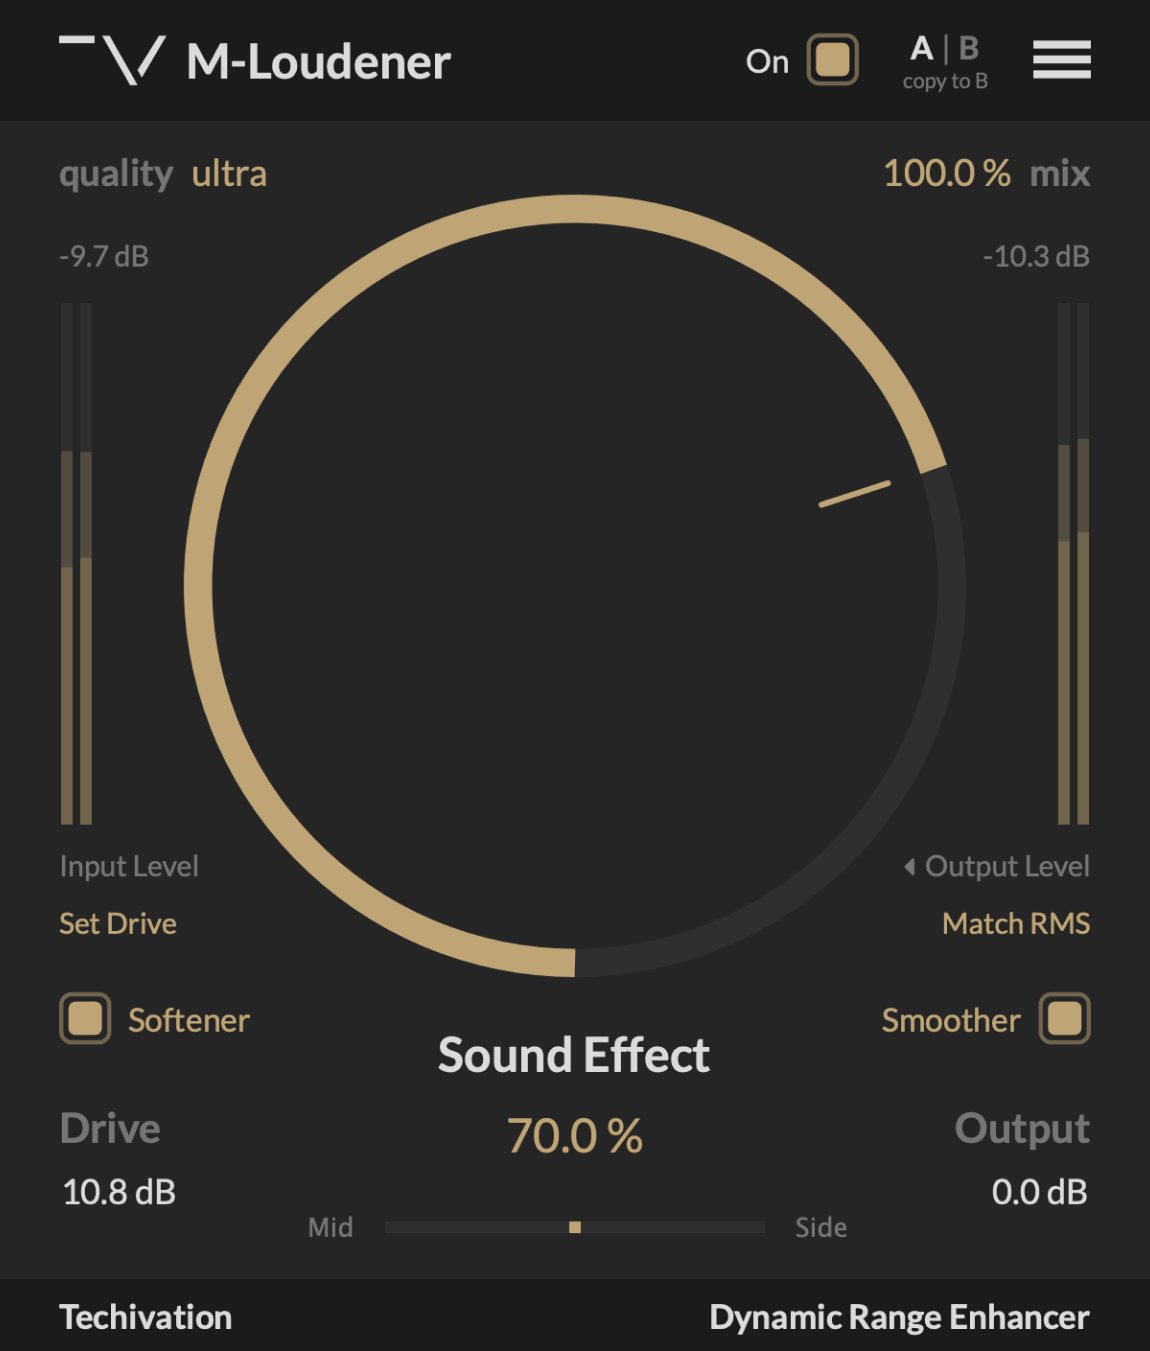Switch to preset slot B

pos(968,48)
